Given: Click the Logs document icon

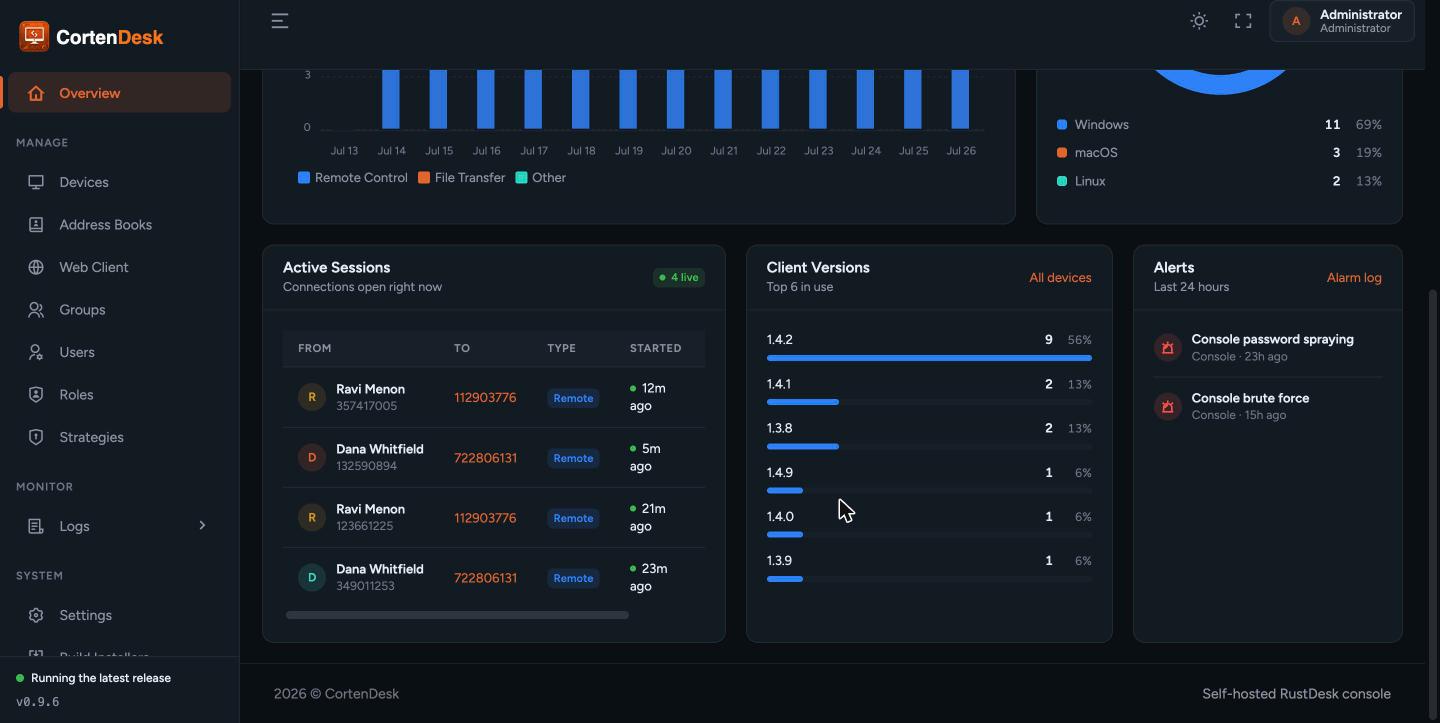Looking at the screenshot, I should (x=36, y=526).
